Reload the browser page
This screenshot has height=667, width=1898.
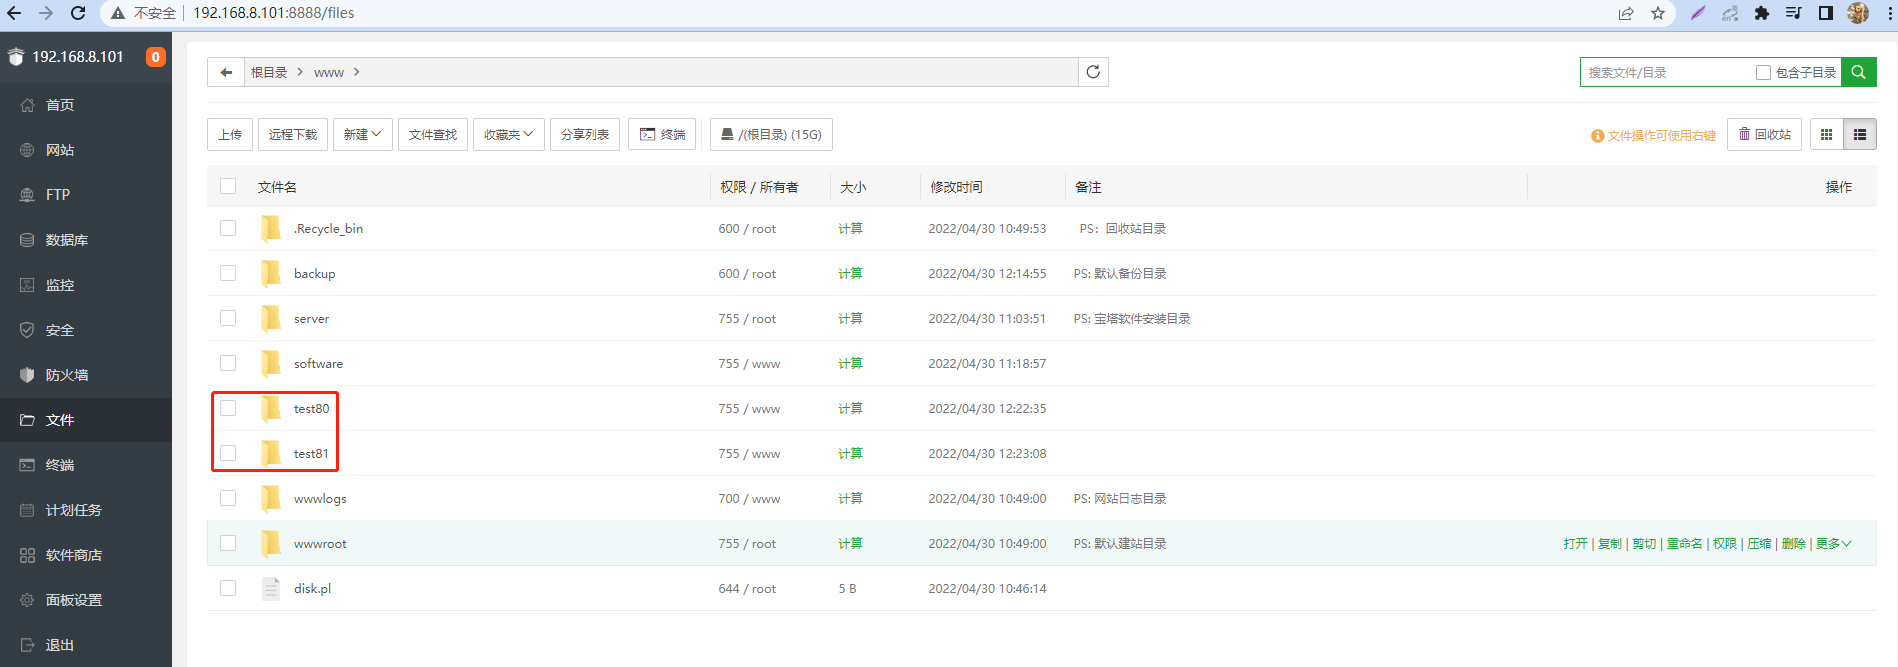point(78,13)
